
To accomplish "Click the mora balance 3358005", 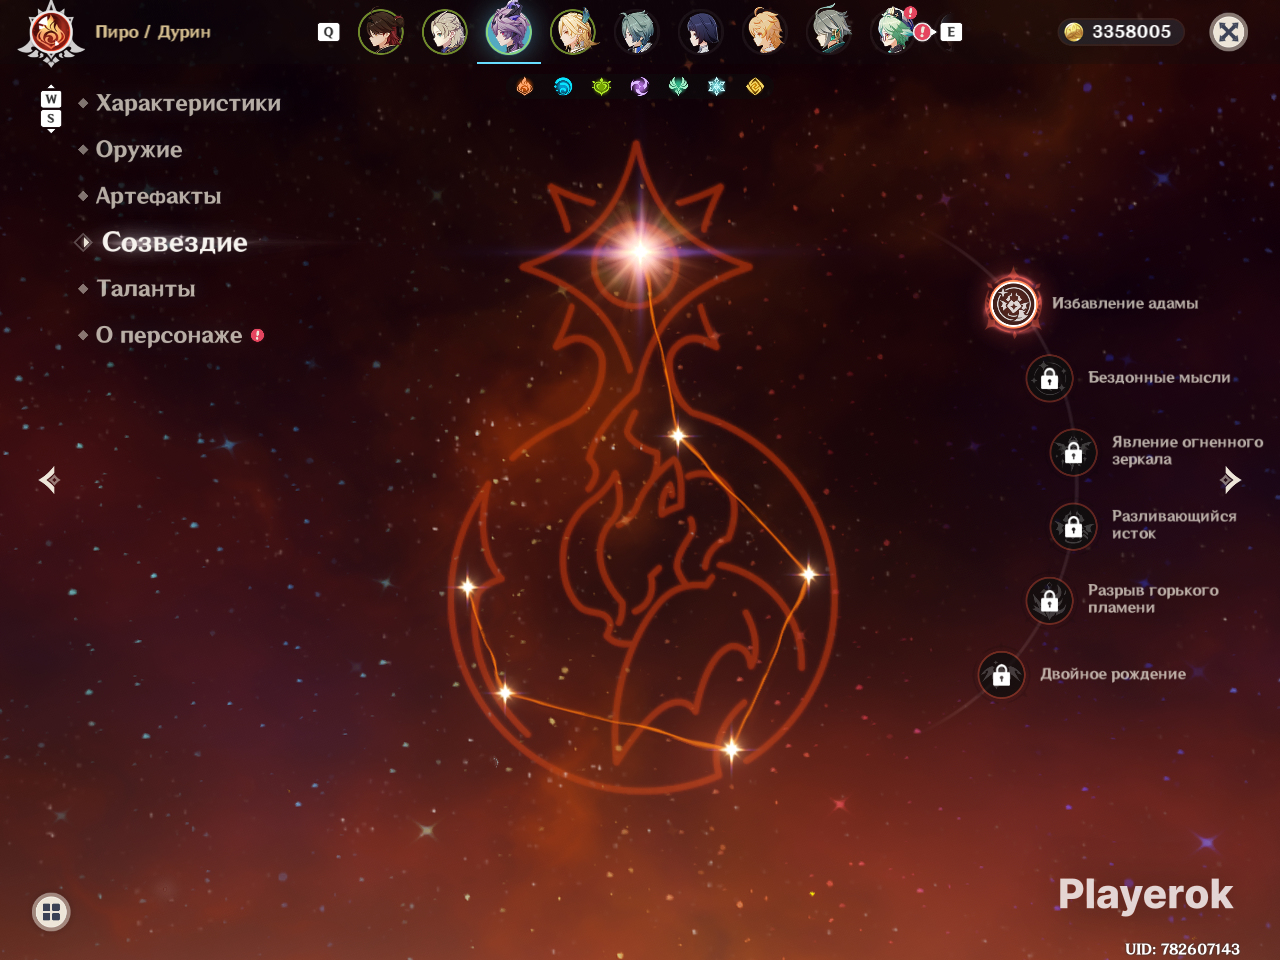I will tap(1131, 32).
